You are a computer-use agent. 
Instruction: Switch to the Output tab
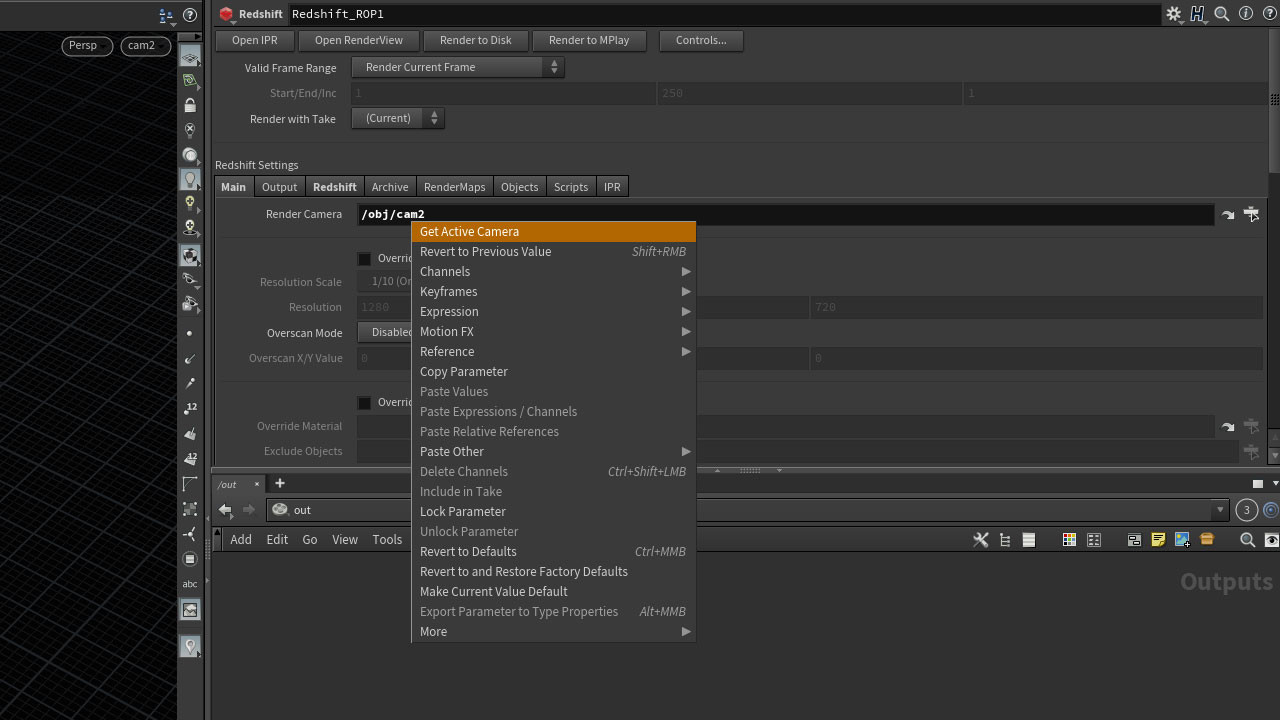click(279, 186)
